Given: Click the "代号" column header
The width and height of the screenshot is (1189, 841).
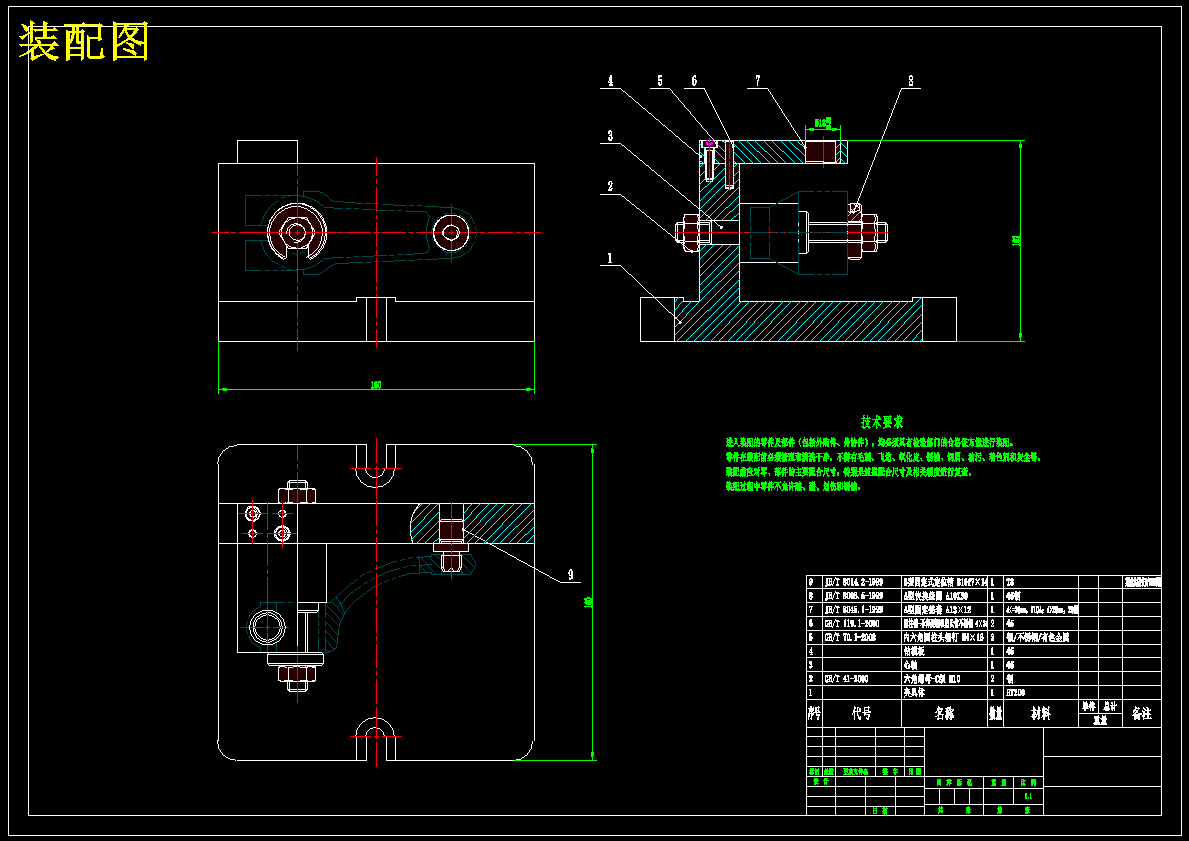Looking at the screenshot, I should tap(861, 713).
